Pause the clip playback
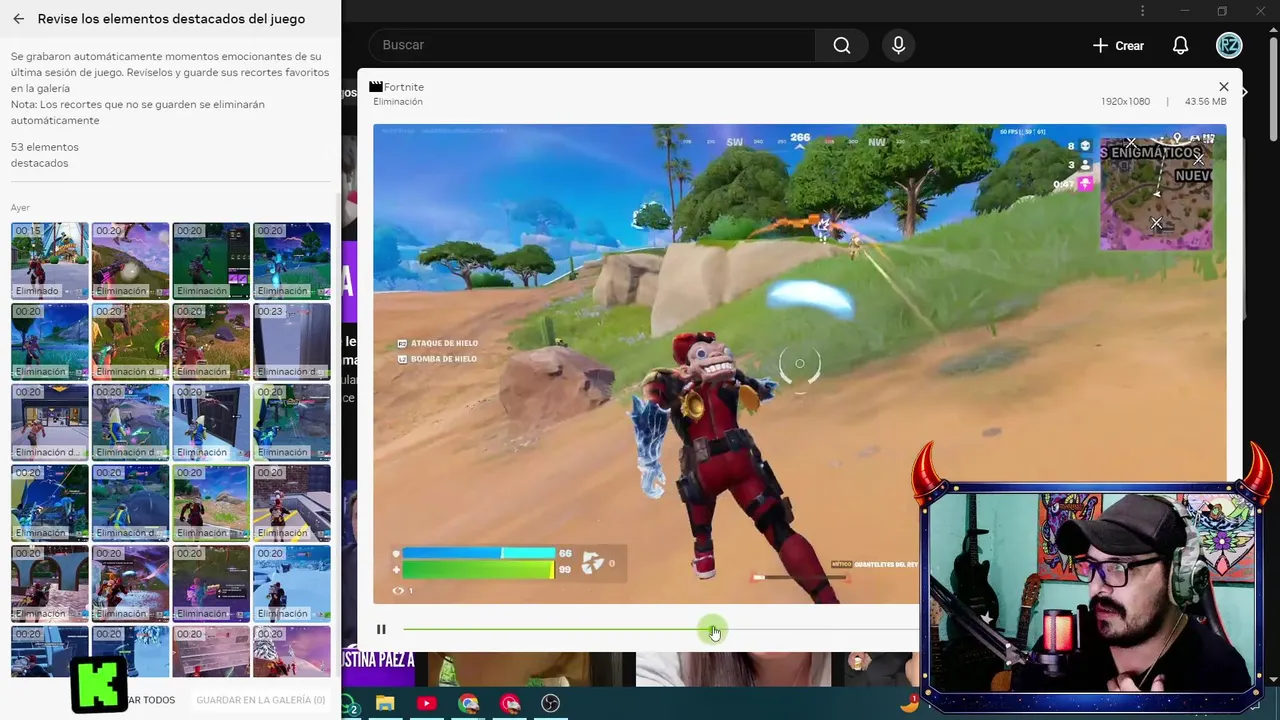 pyautogui.click(x=381, y=629)
